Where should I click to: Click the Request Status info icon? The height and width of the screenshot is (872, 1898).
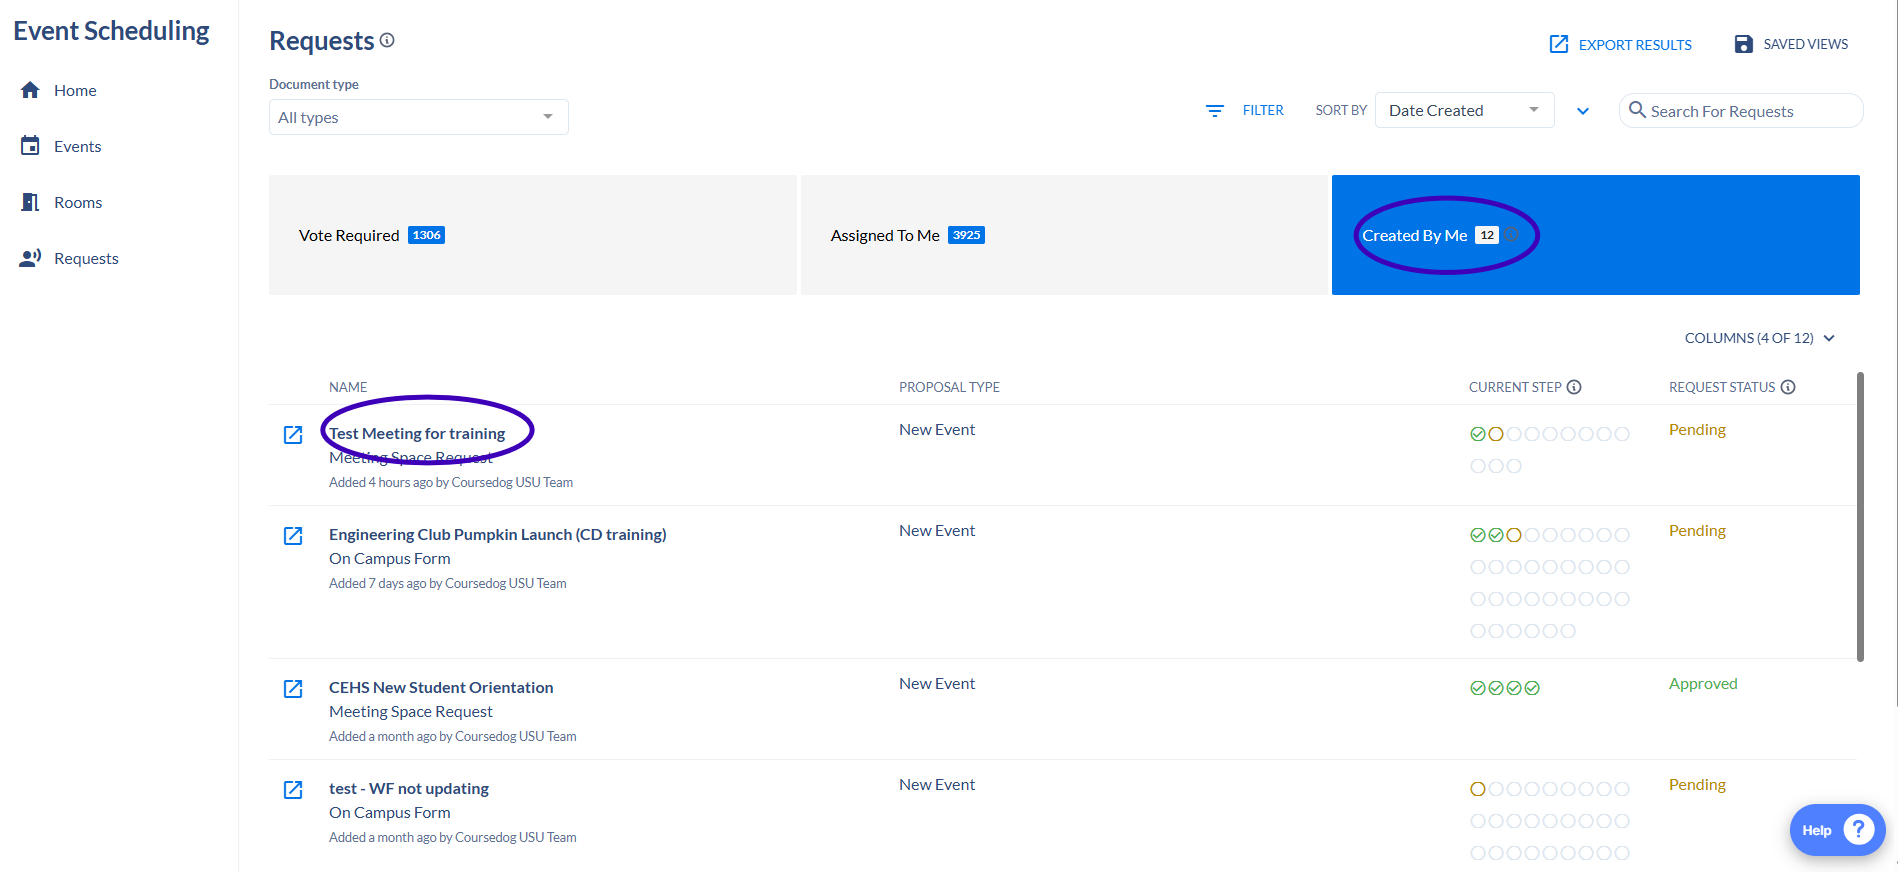click(1788, 387)
